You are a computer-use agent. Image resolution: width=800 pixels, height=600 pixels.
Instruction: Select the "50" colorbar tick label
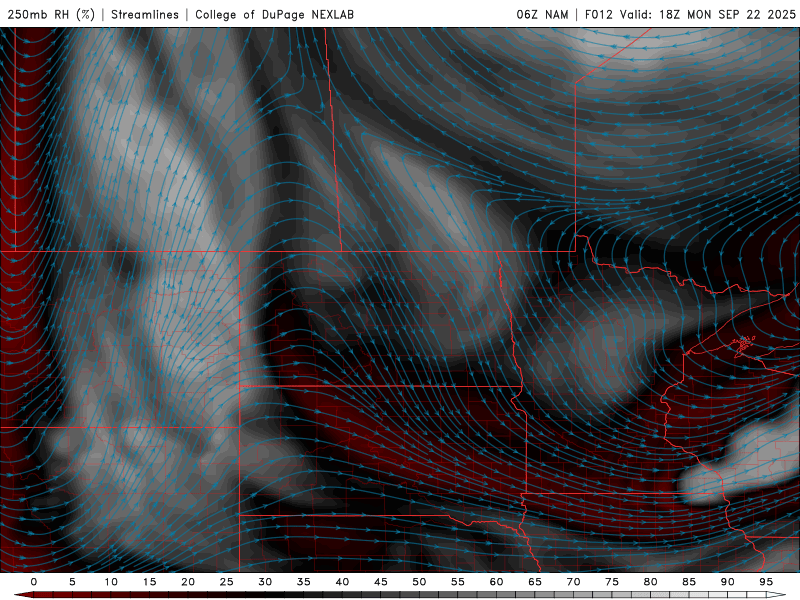click(x=419, y=582)
